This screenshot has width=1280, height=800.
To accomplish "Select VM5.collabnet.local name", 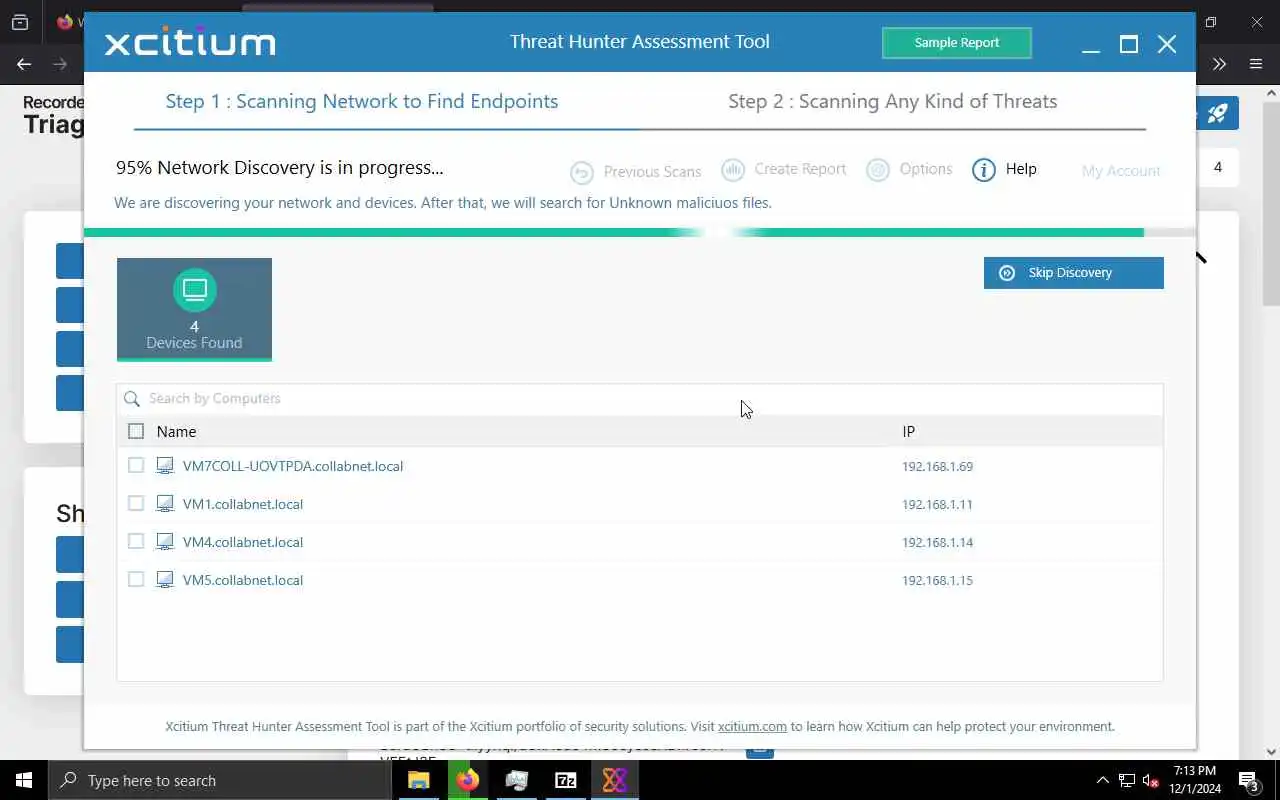I will [x=243, y=580].
